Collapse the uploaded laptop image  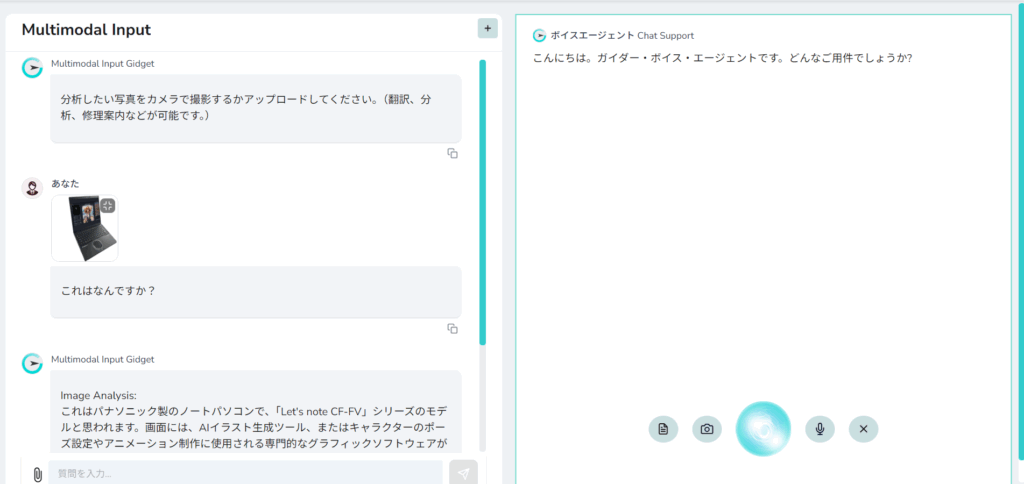point(108,206)
